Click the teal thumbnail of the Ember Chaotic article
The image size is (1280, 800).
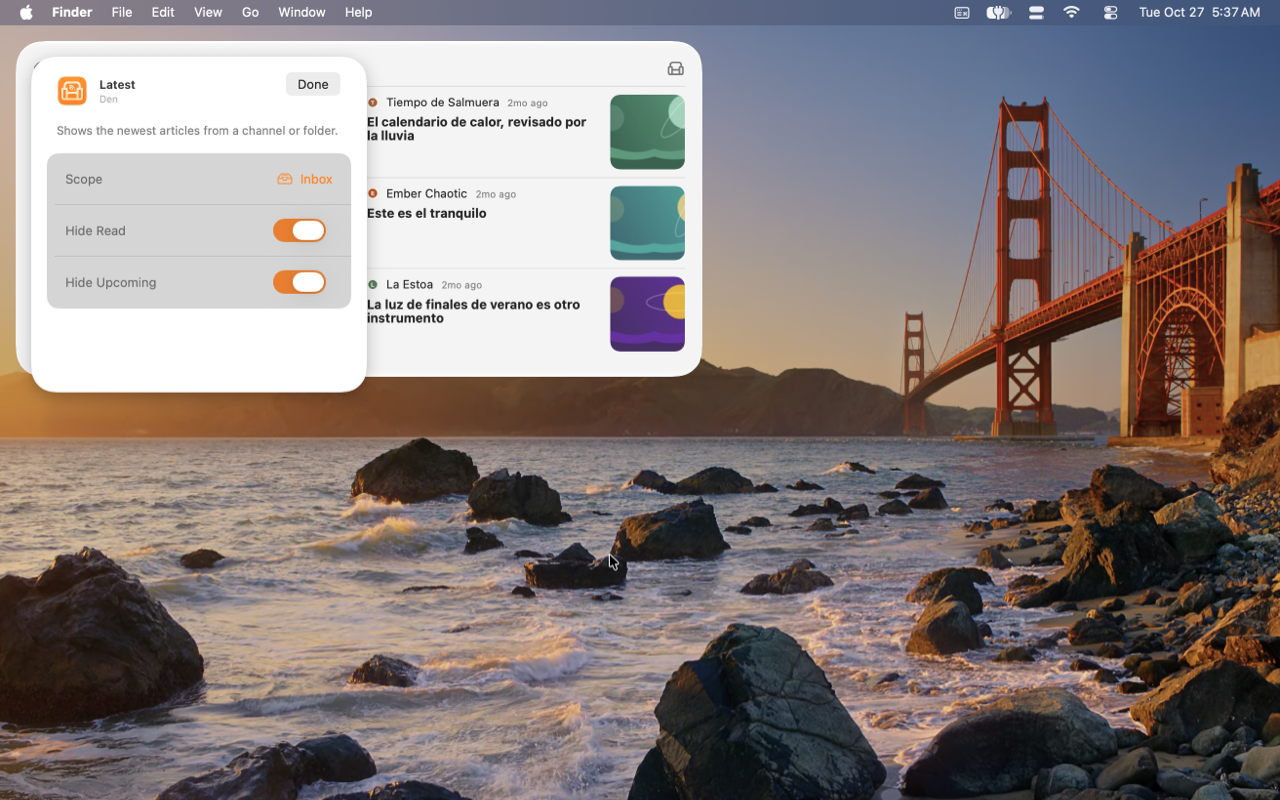click(x=647, y=223)
